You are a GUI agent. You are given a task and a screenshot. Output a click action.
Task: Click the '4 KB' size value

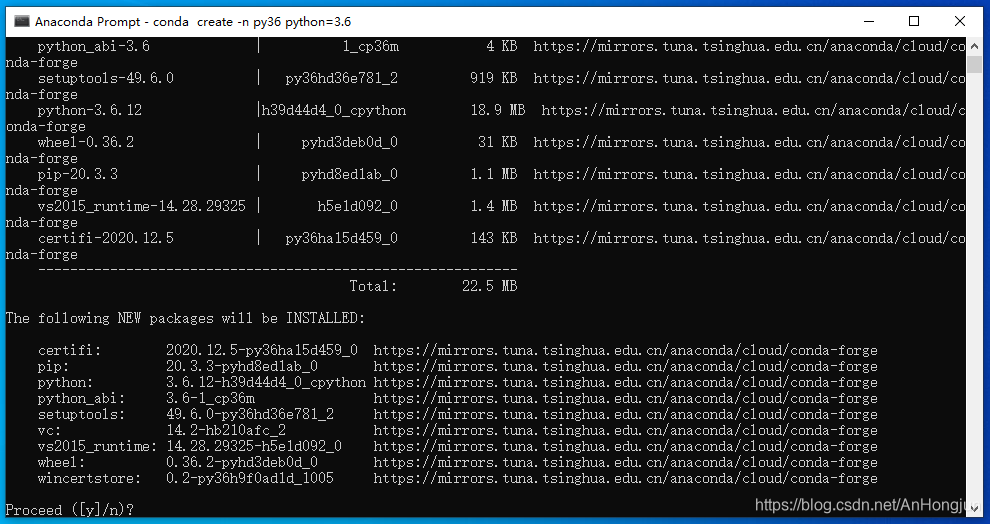(x=501, y=46)
